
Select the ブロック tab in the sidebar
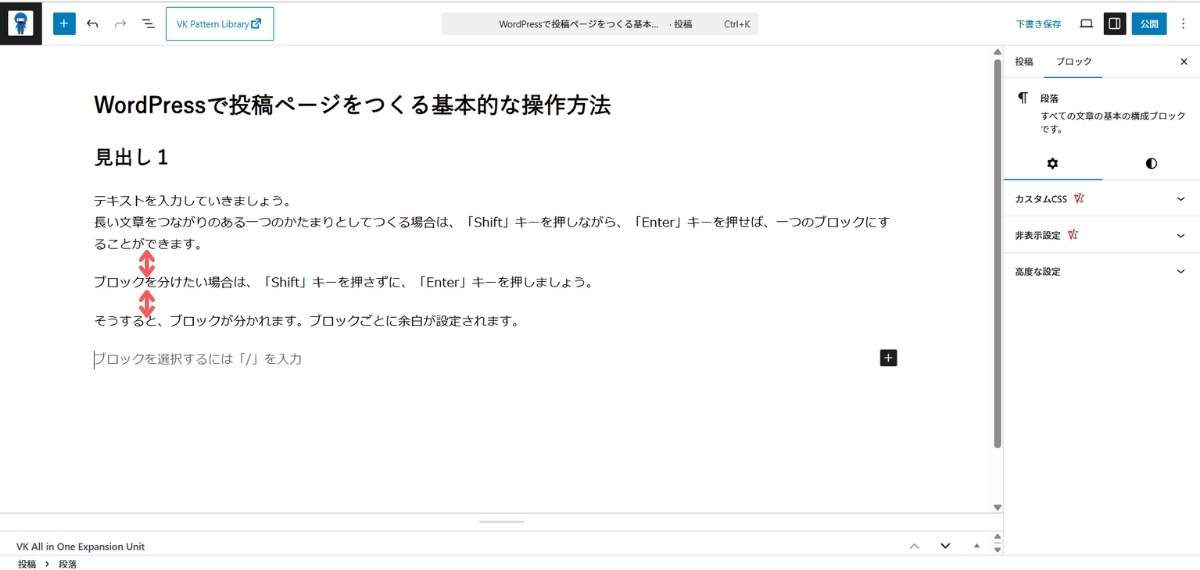[1074, 62]
